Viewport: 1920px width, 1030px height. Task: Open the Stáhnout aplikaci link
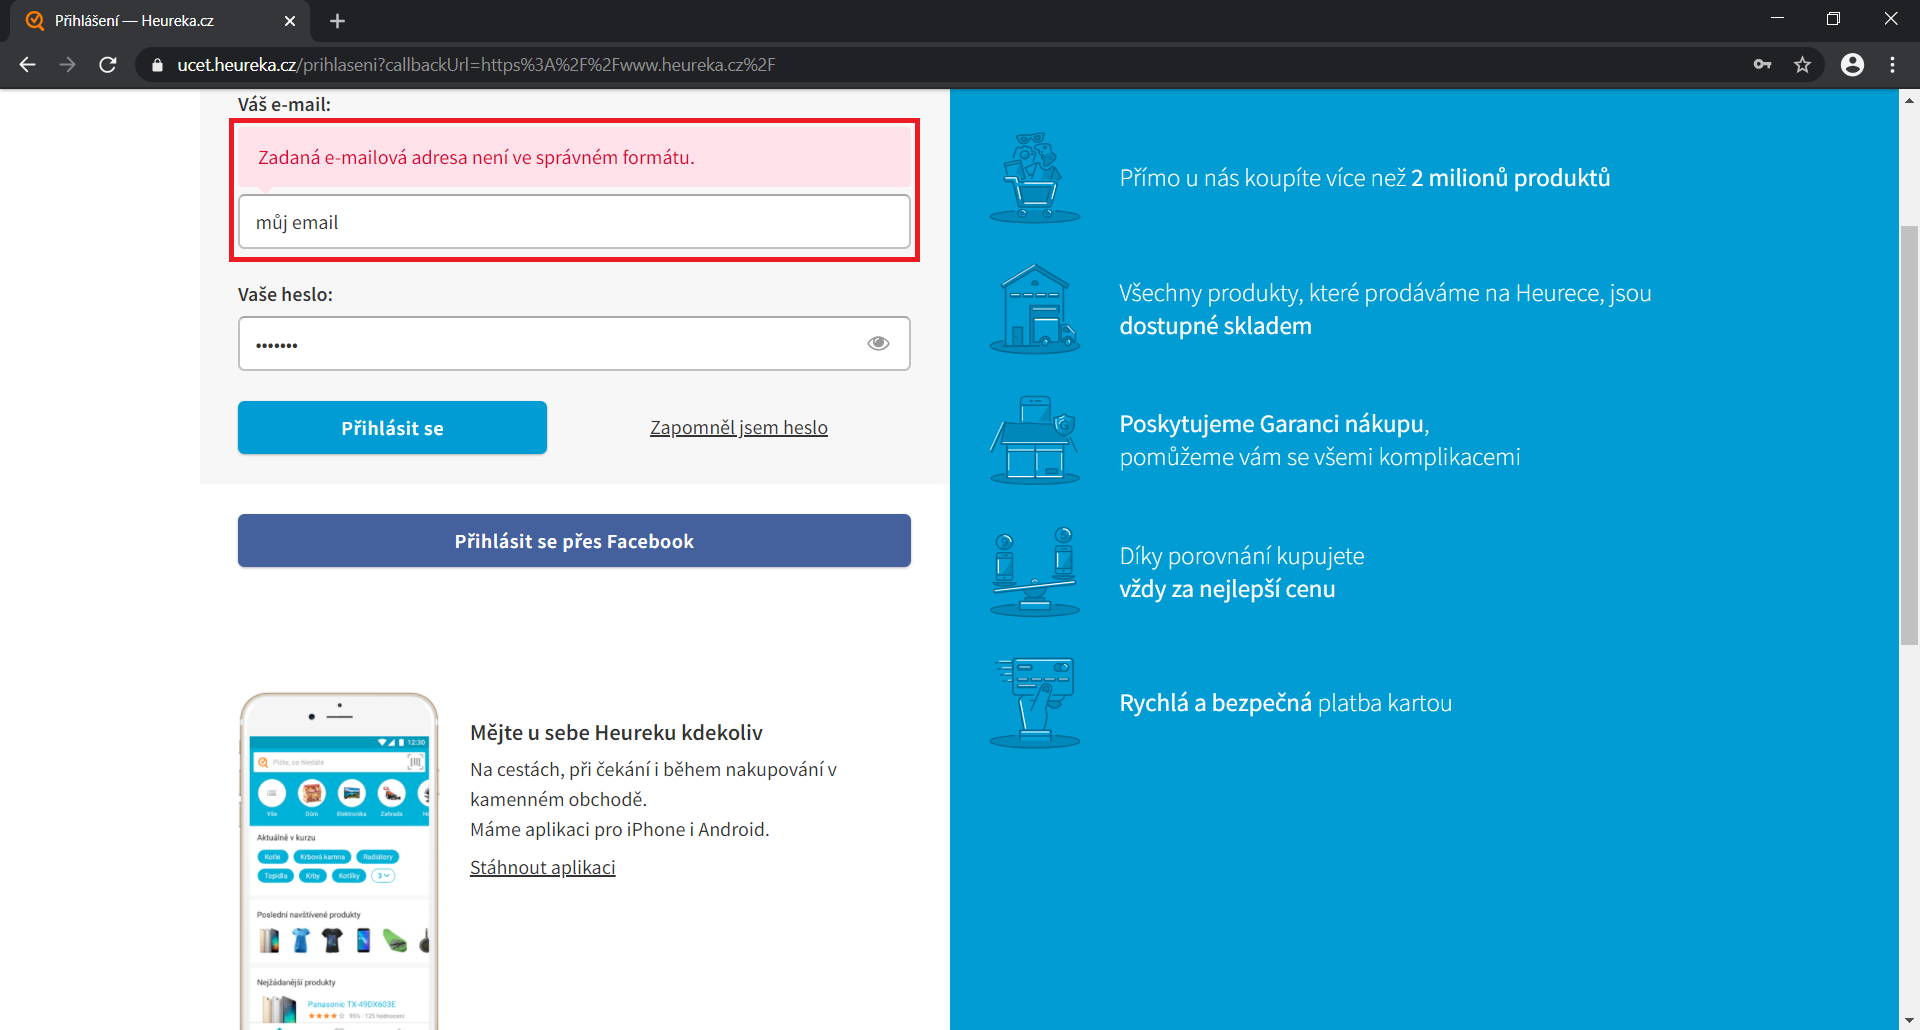[543, 868]
